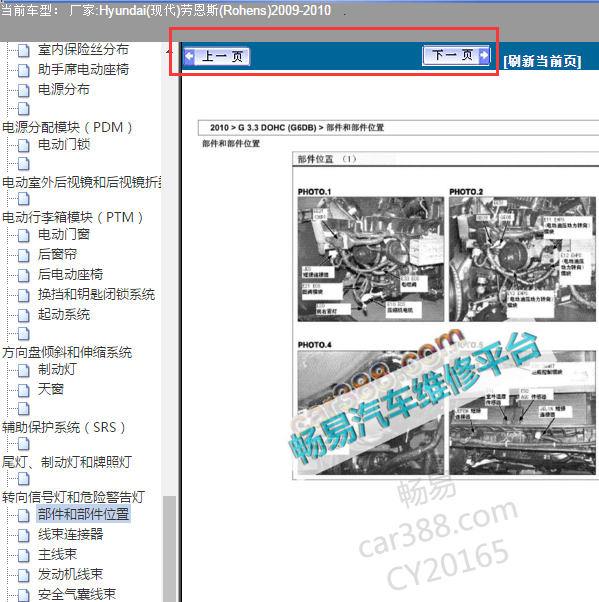Screen dimensions: 599x602
Task: Click page icon above 辅助保护系统（SRS）
Action: point(24,408)
